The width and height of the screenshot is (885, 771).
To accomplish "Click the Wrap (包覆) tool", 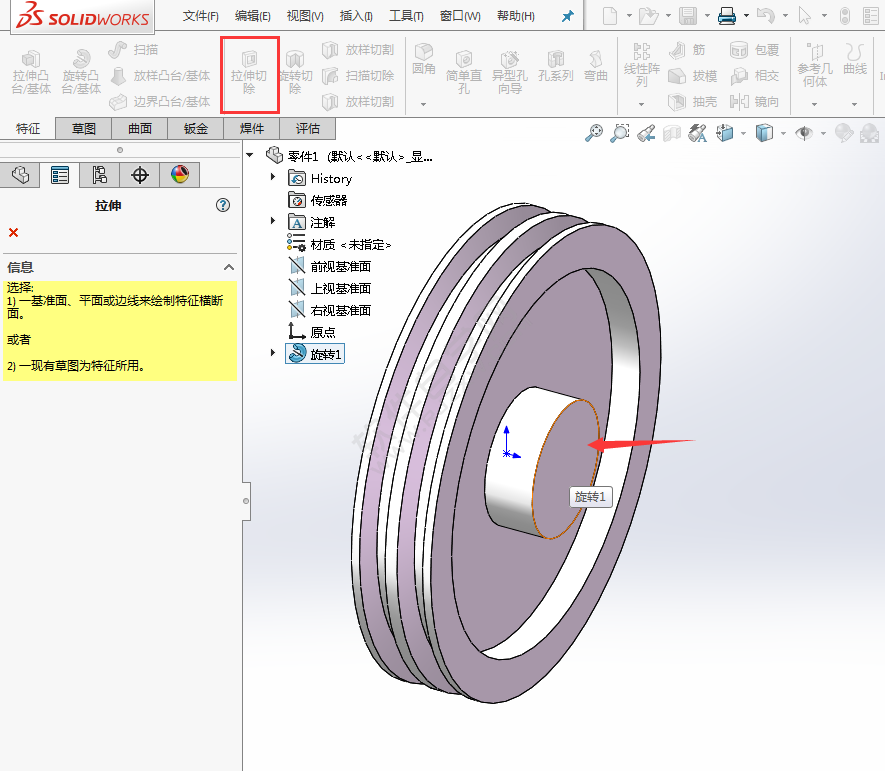I will pos(754,50).
